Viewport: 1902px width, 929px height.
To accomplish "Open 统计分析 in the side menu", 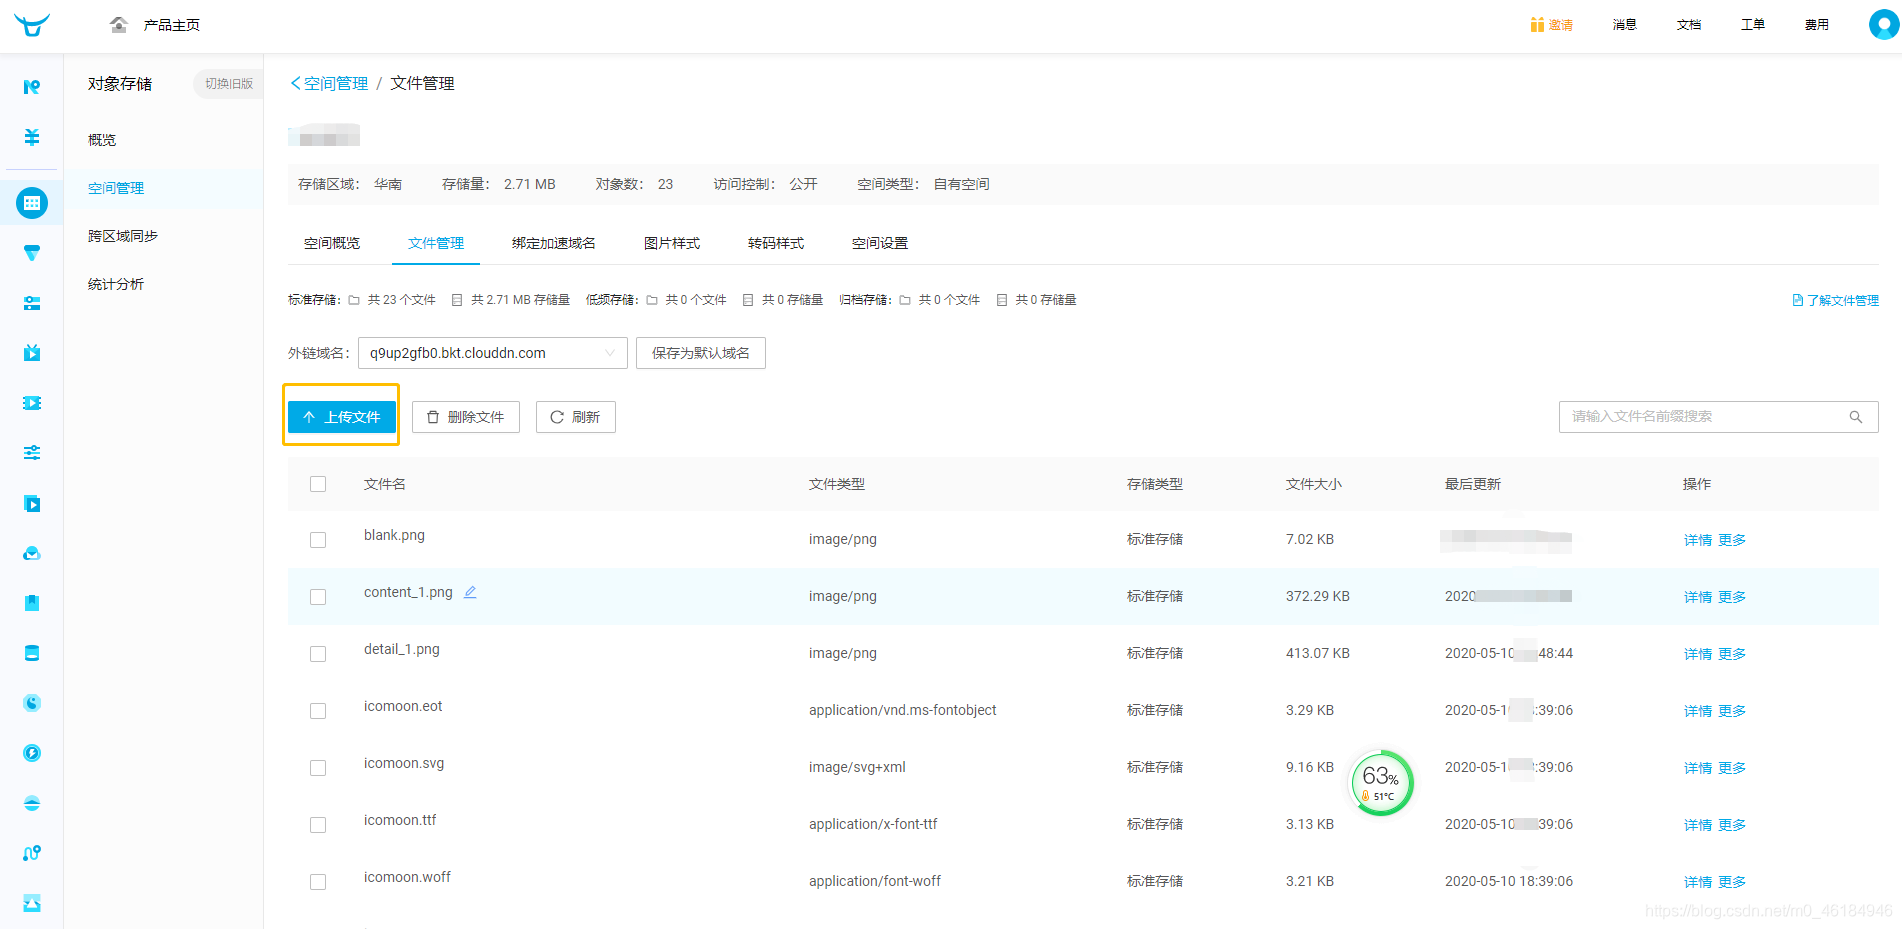I will click(116, 284).
